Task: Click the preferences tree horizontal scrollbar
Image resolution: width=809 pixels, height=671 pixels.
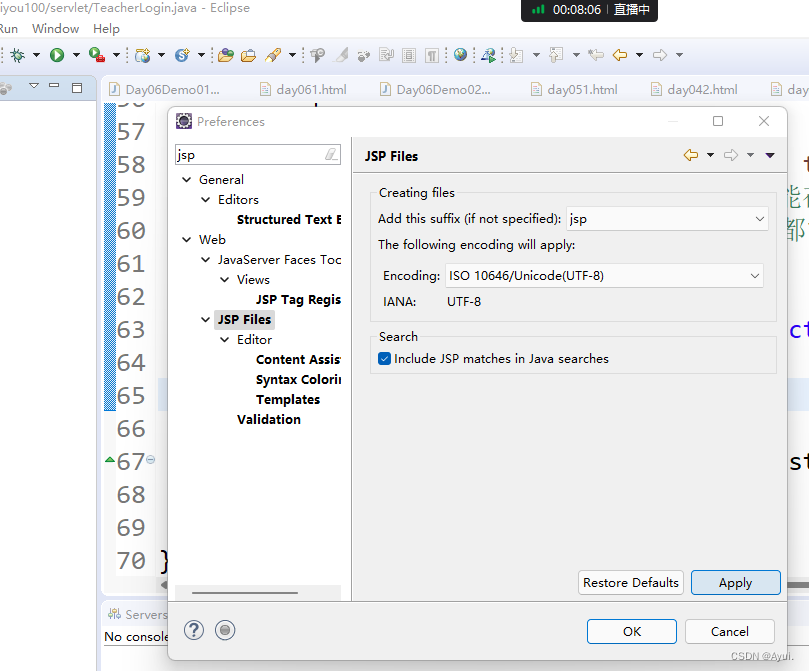Action: 245,593
